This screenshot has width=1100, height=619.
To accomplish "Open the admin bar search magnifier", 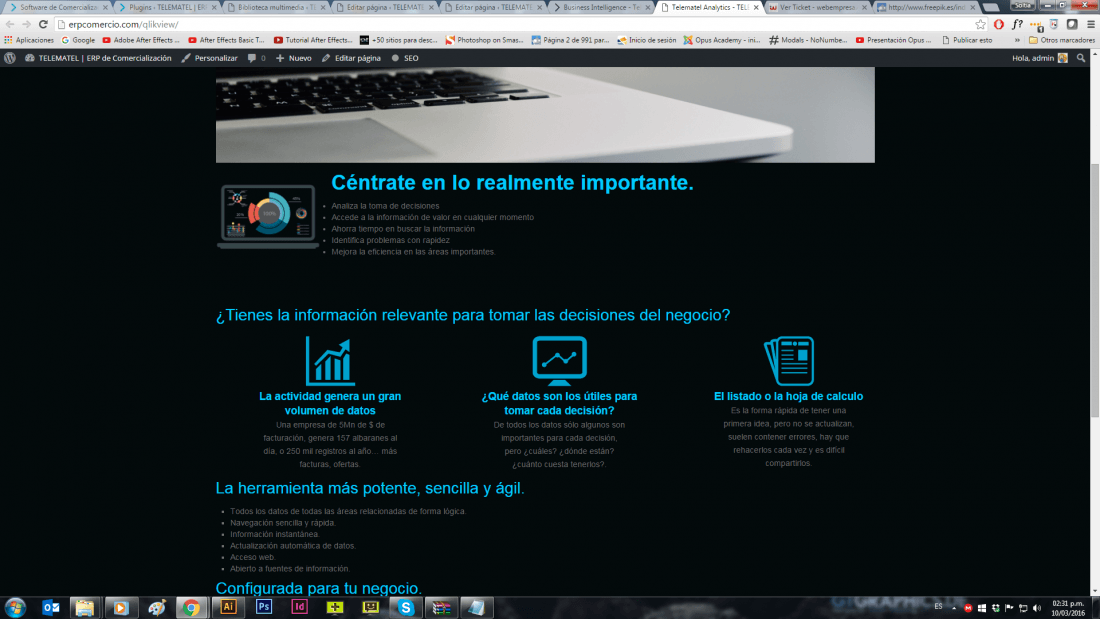I will 1081,58.
